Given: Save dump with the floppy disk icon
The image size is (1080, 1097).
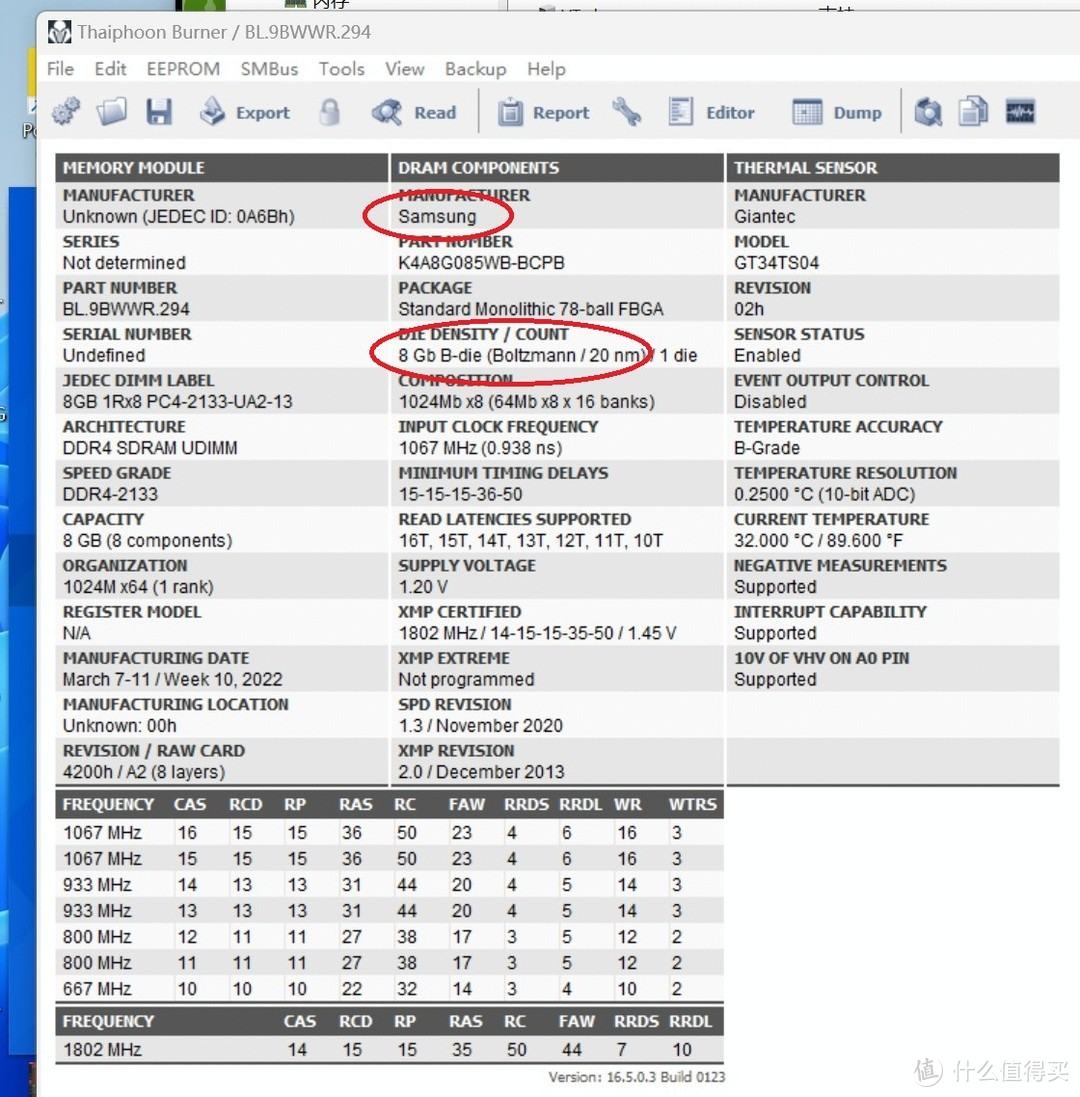Looking at the screenshot, I should coord(159,111).
